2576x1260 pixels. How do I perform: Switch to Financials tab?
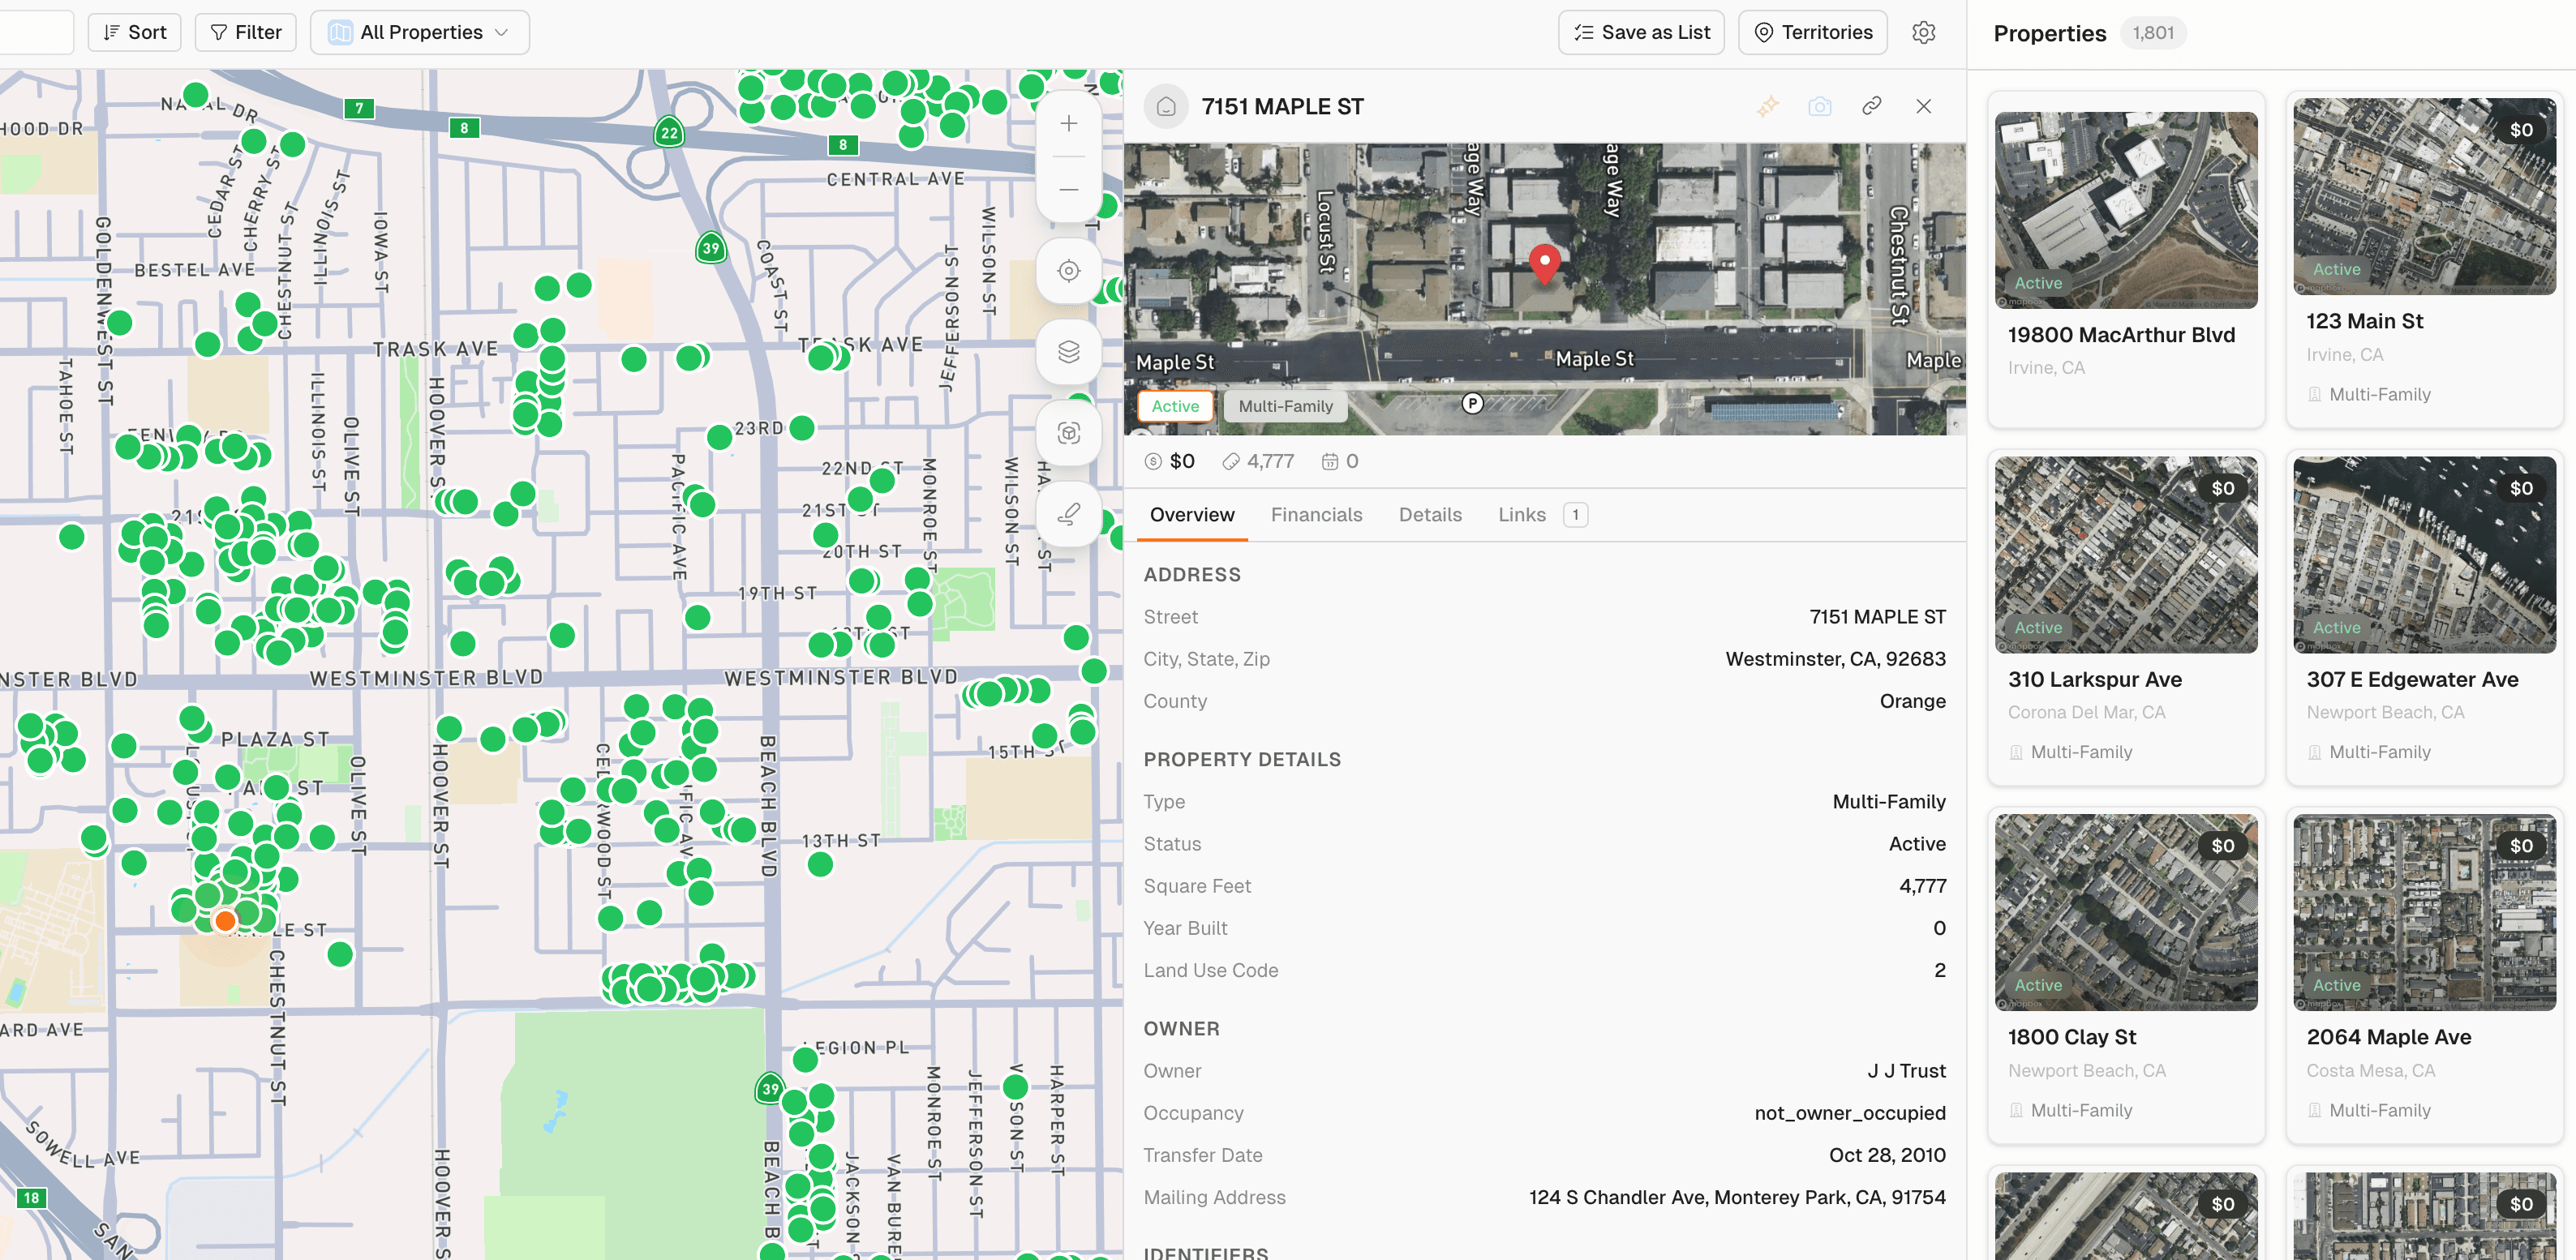coord(1316,515)
